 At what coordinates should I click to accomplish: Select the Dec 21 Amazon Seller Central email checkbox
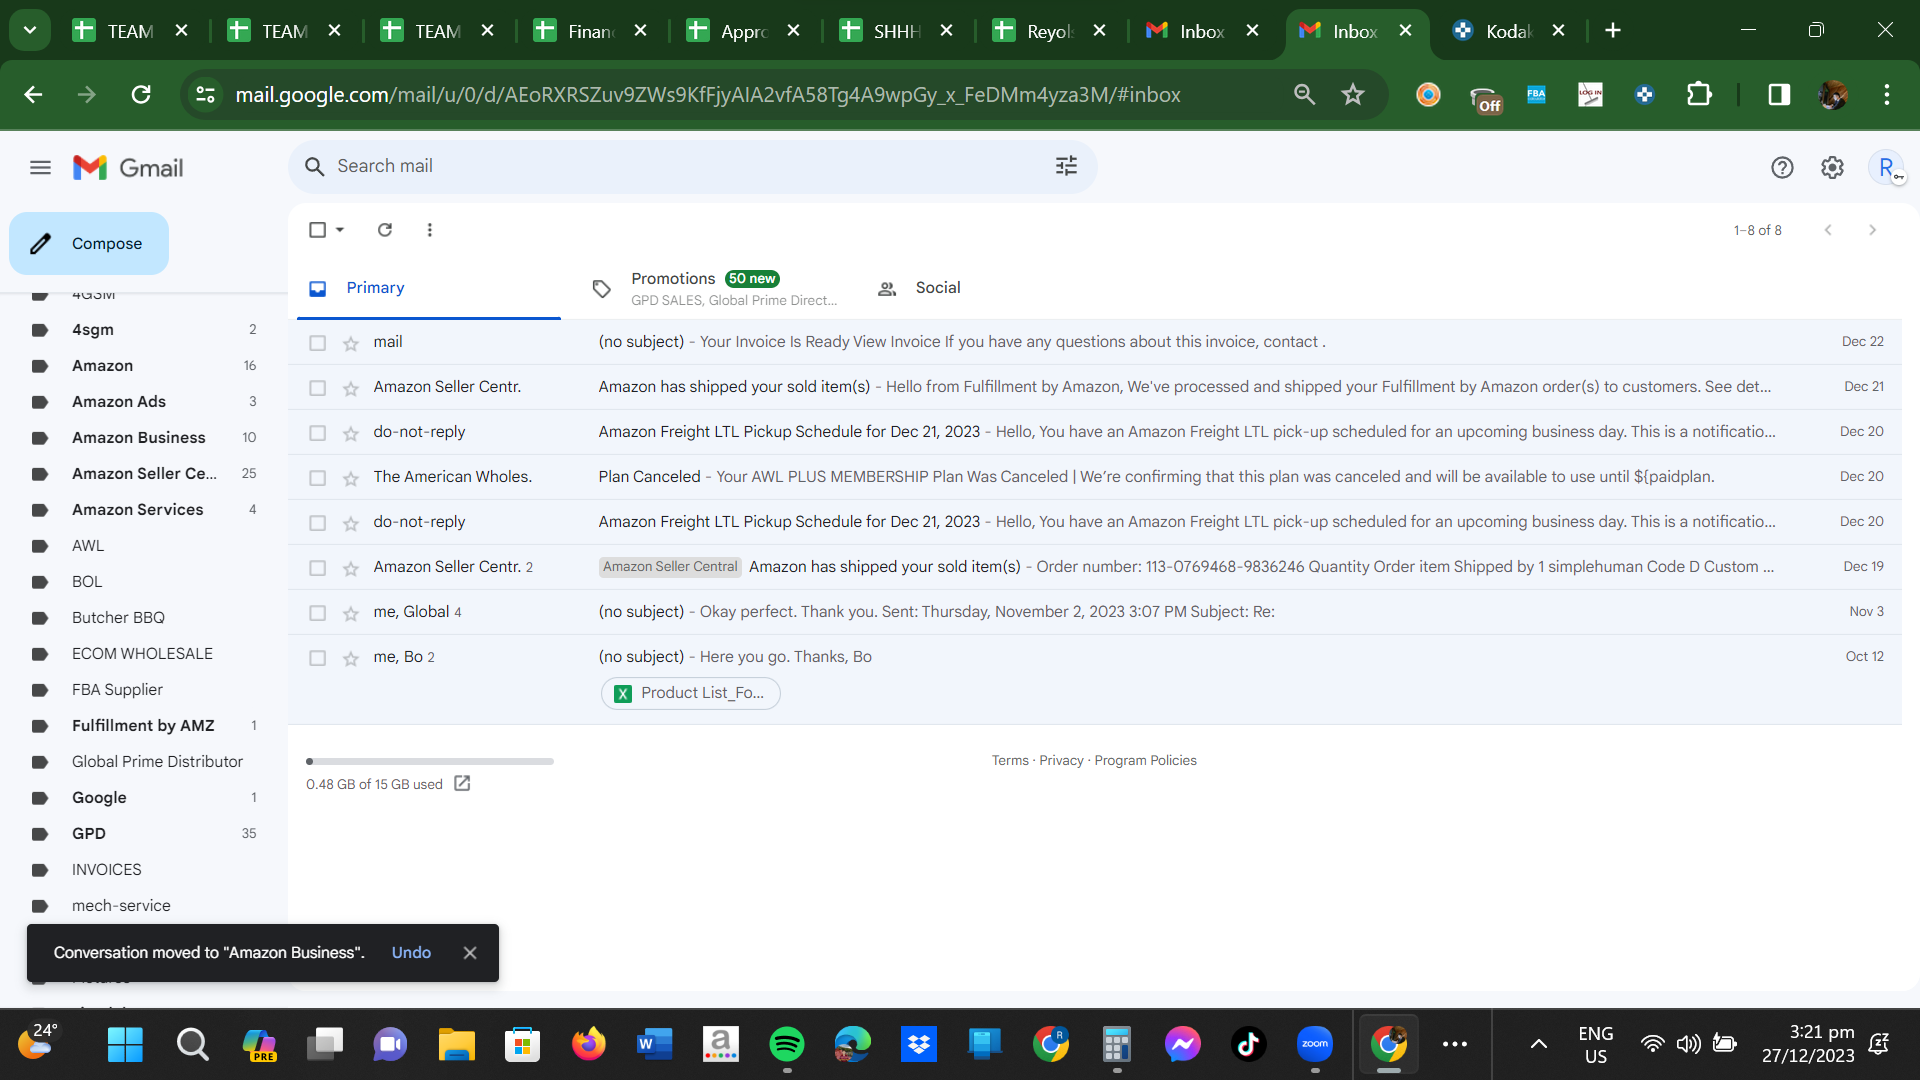318,388
